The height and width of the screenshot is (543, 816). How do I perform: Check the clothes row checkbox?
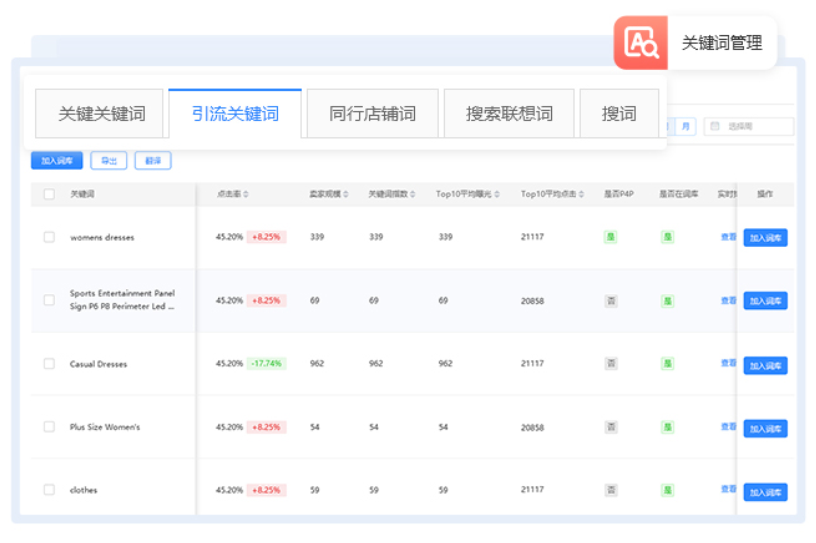(x=49, y=490)
